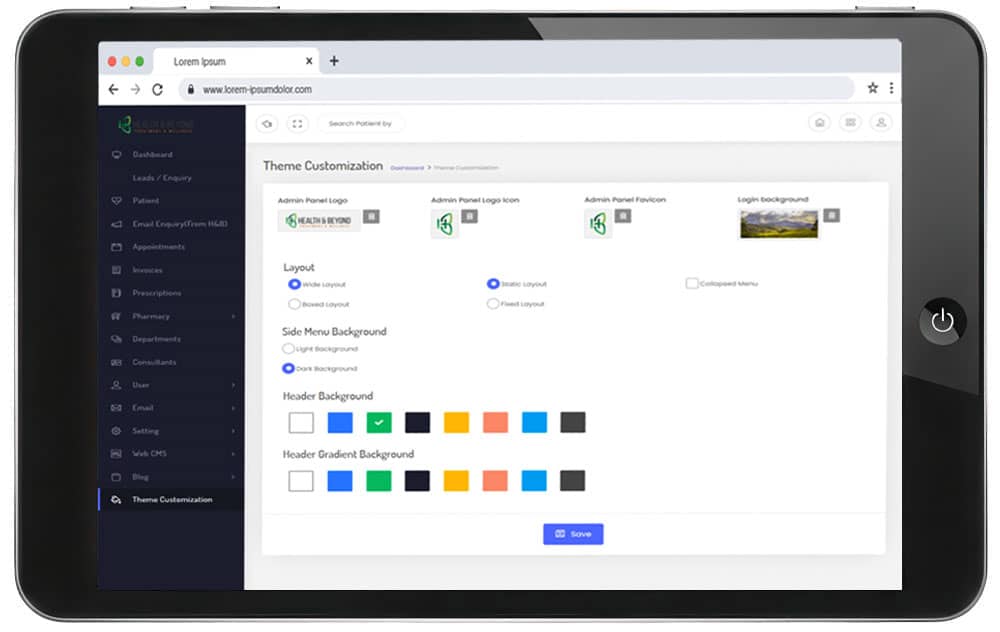Open the browser three-dot menu
This screenshot has height=632, width=1000.
[x=891, y=88]
